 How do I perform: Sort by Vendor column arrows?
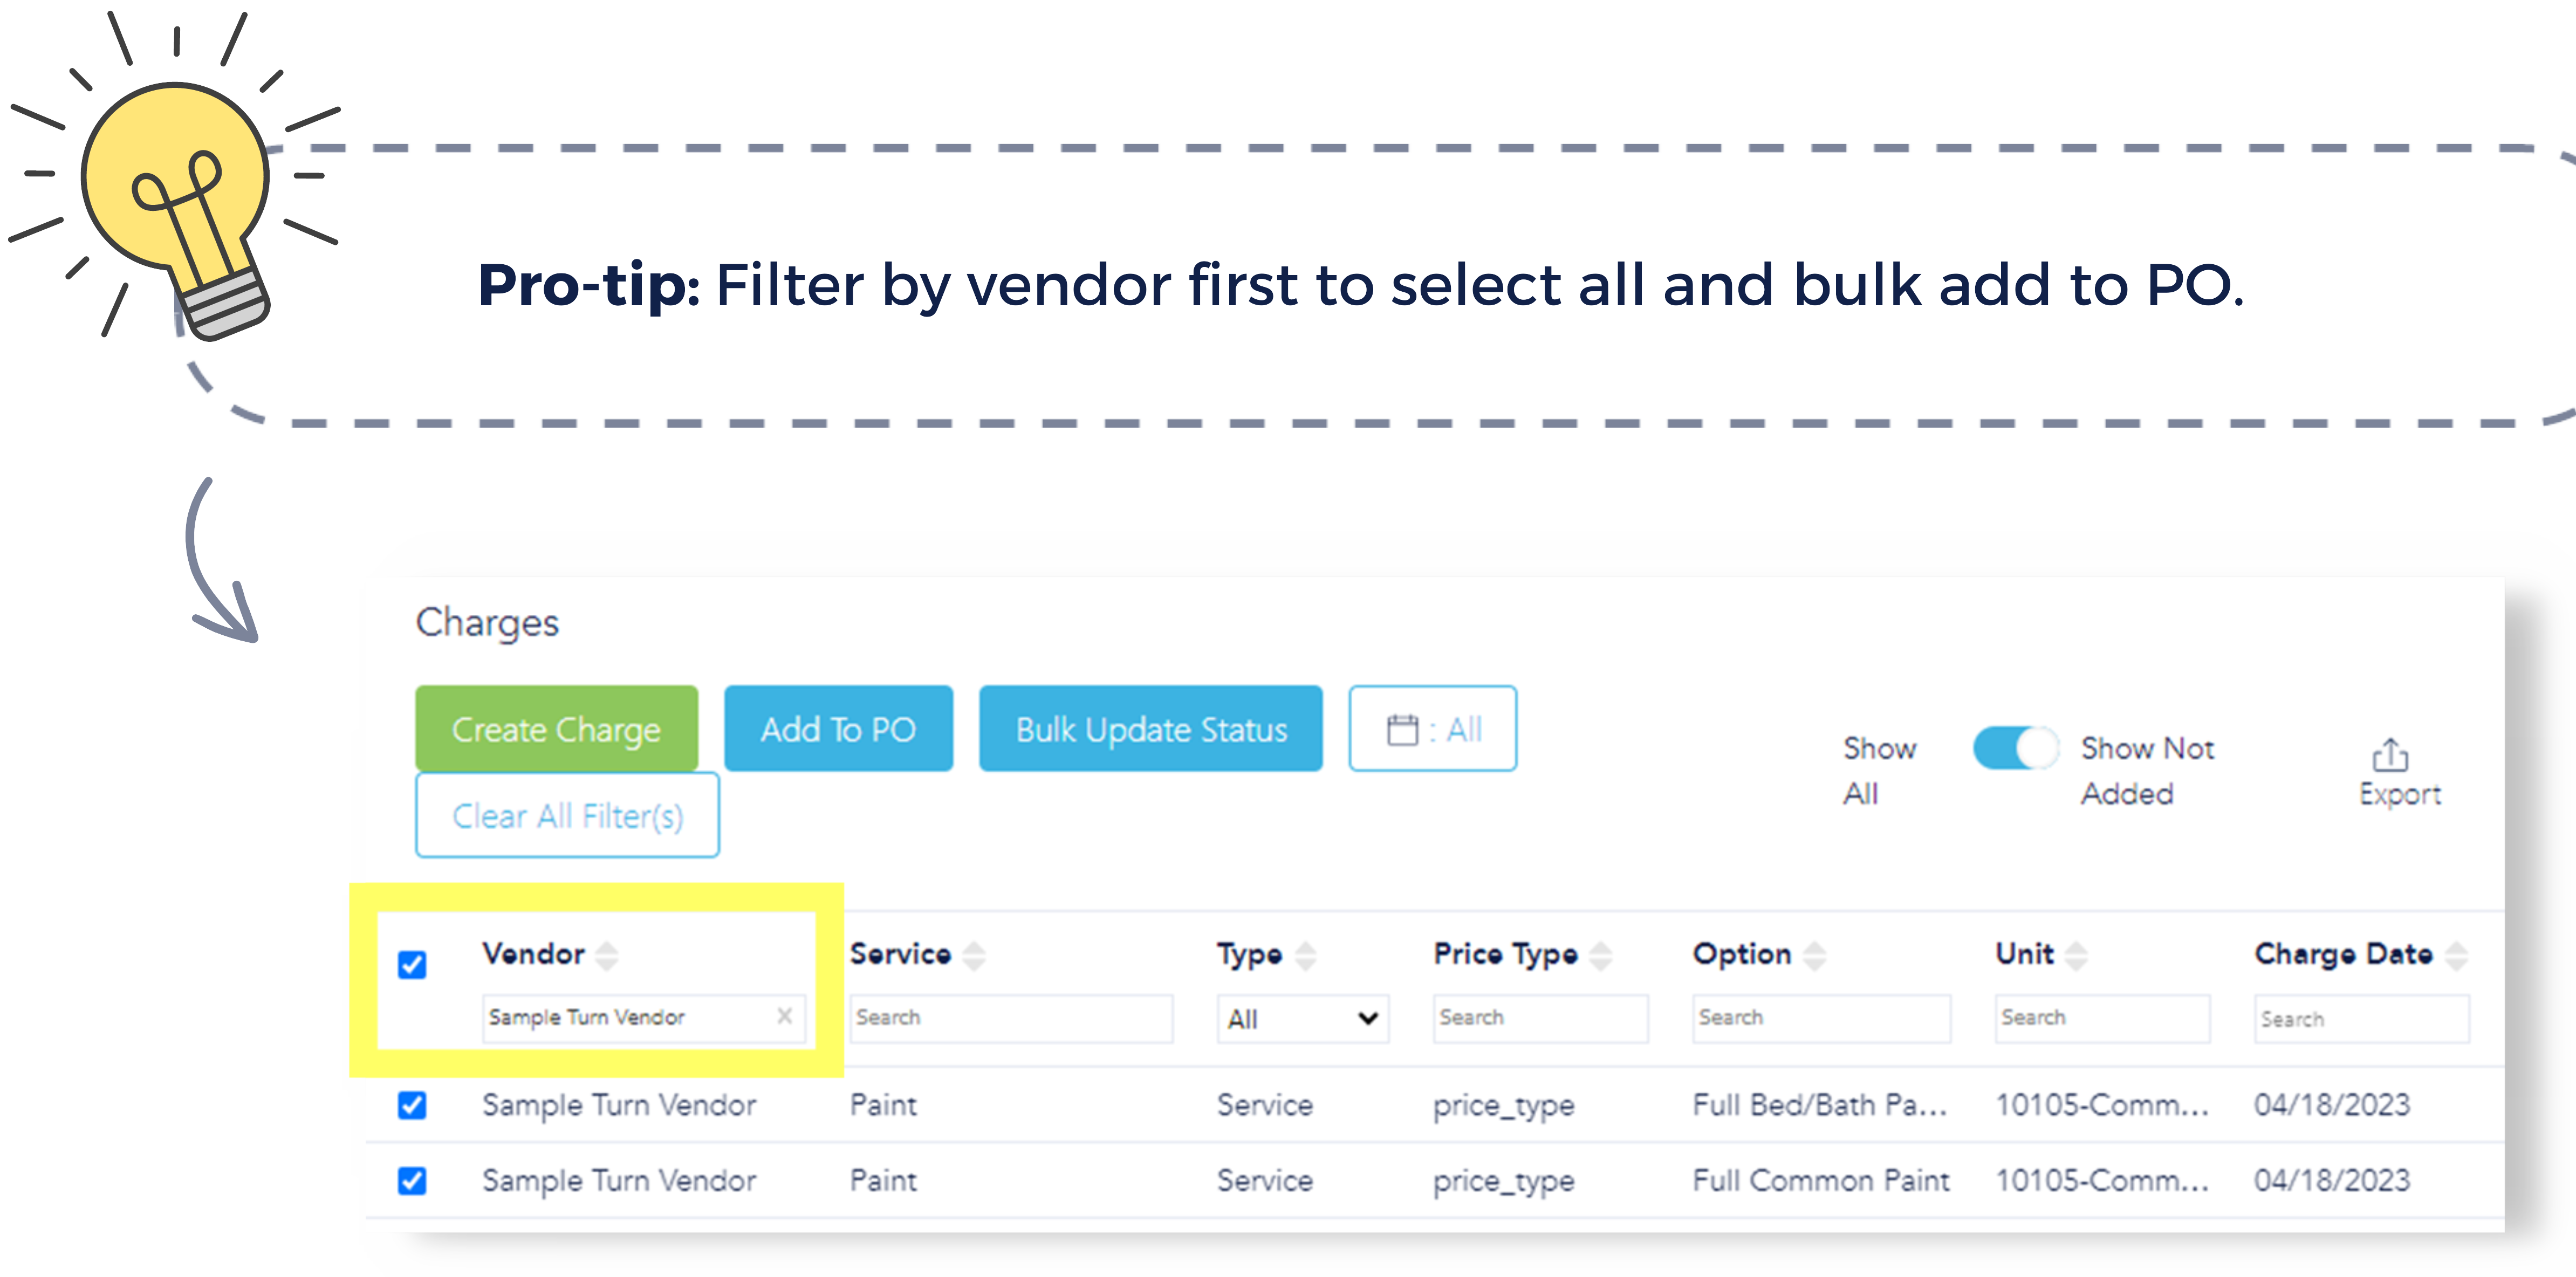(x=607, y=955)
